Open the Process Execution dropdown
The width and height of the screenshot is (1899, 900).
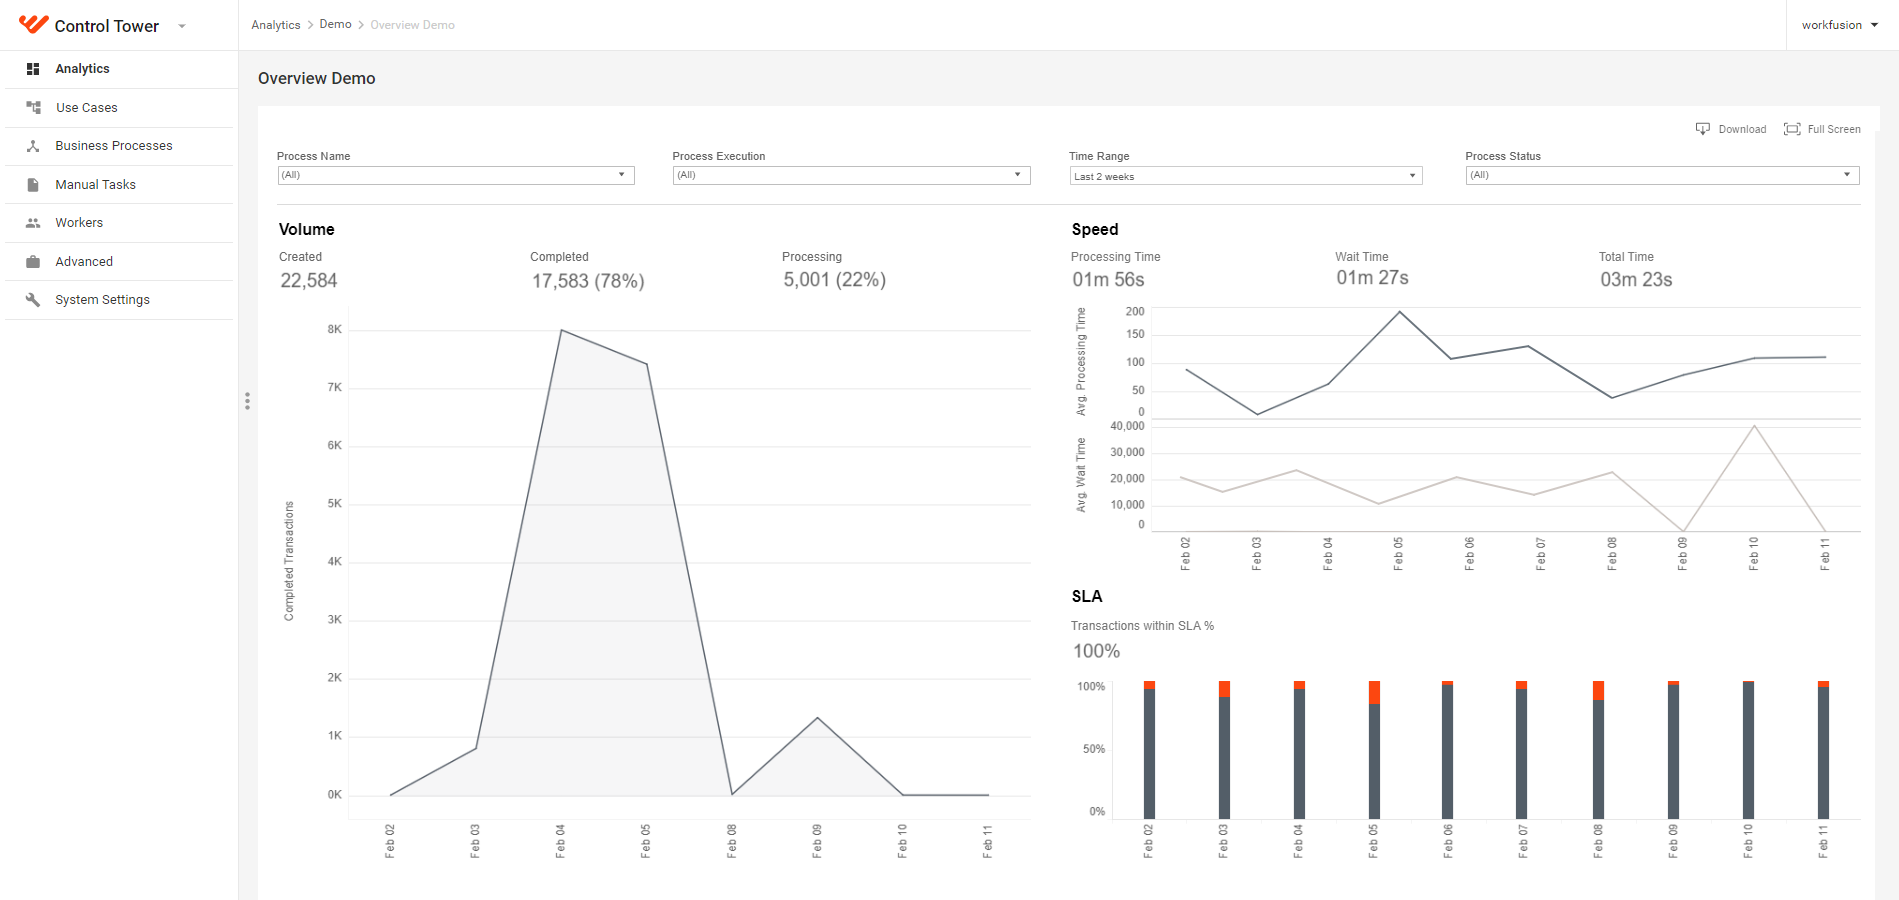tap(851, 175)
